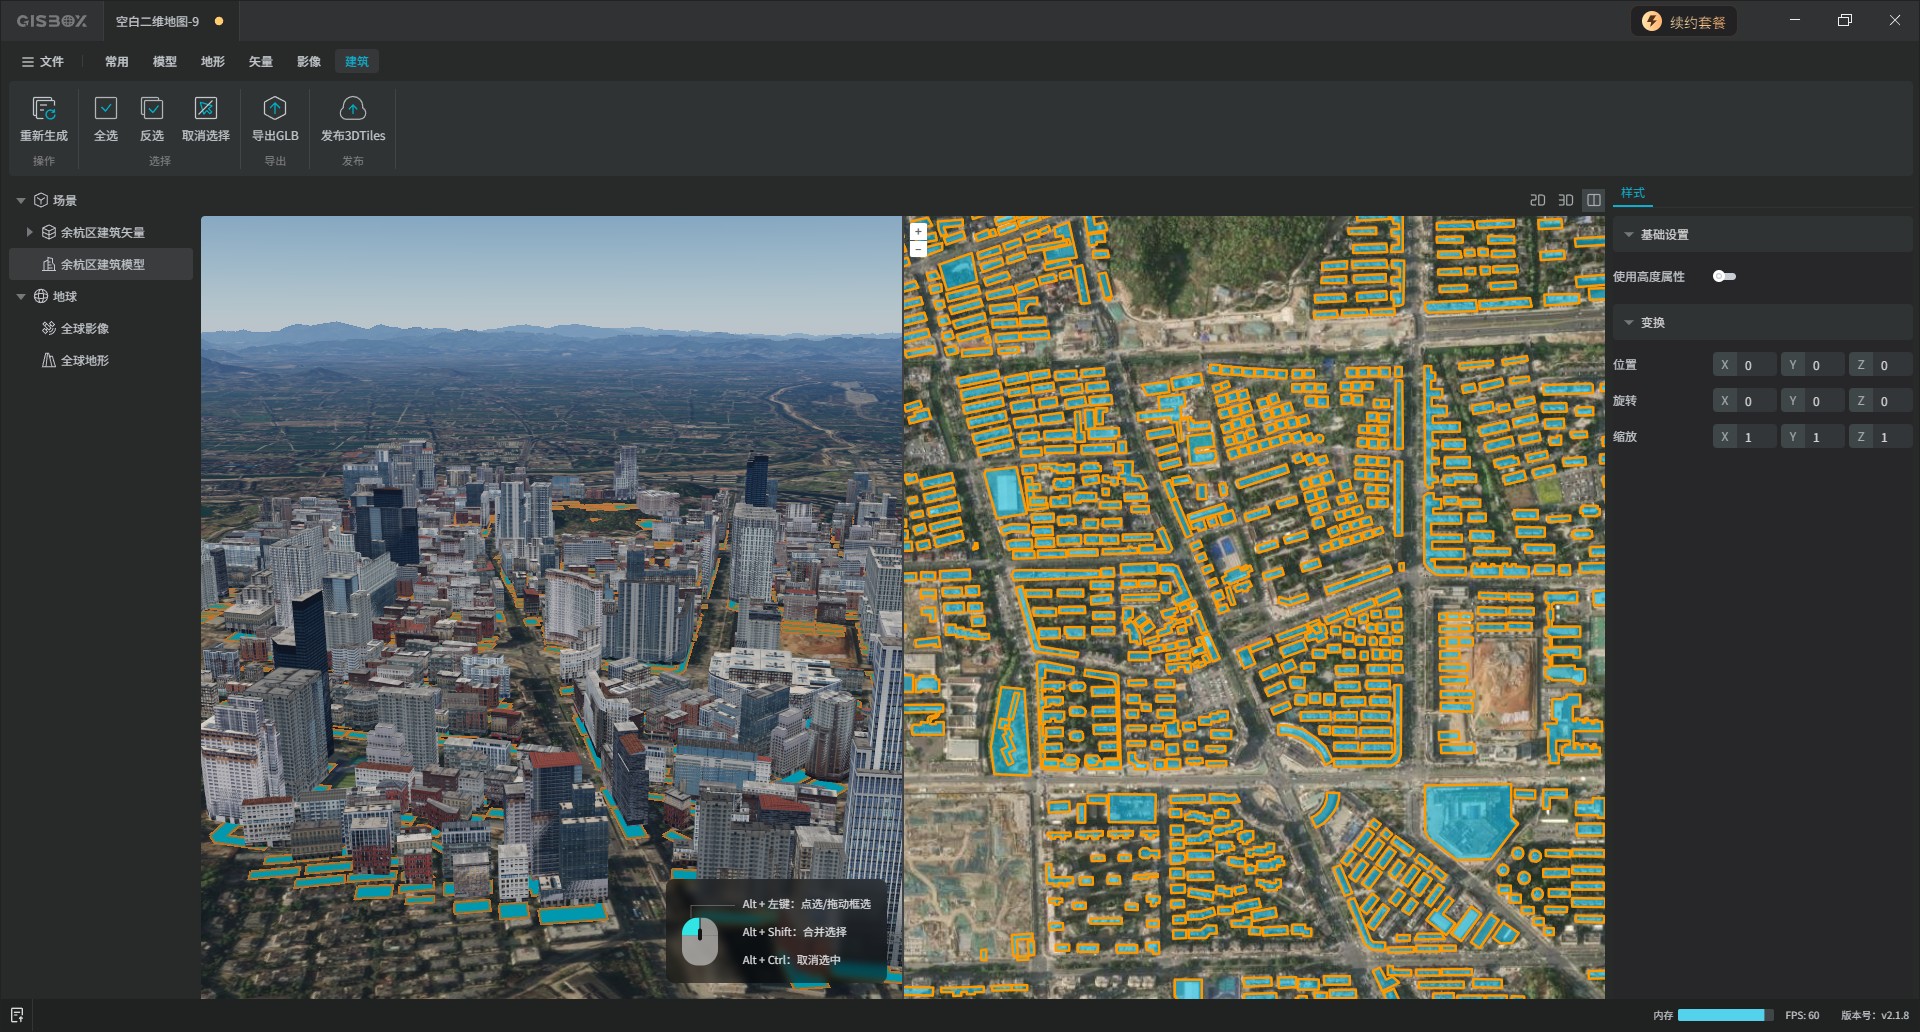The height and width of the screenshot is (1032, 1920).
Task: Open the log icon in status bar
Action: (17, 1015)
